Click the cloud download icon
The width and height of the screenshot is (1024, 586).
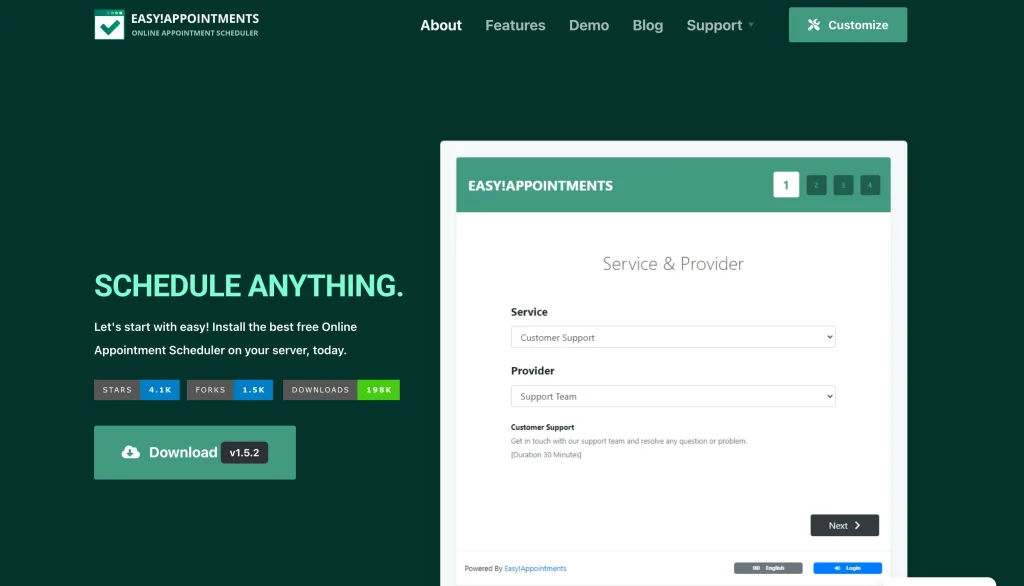[x=131, y=452]
